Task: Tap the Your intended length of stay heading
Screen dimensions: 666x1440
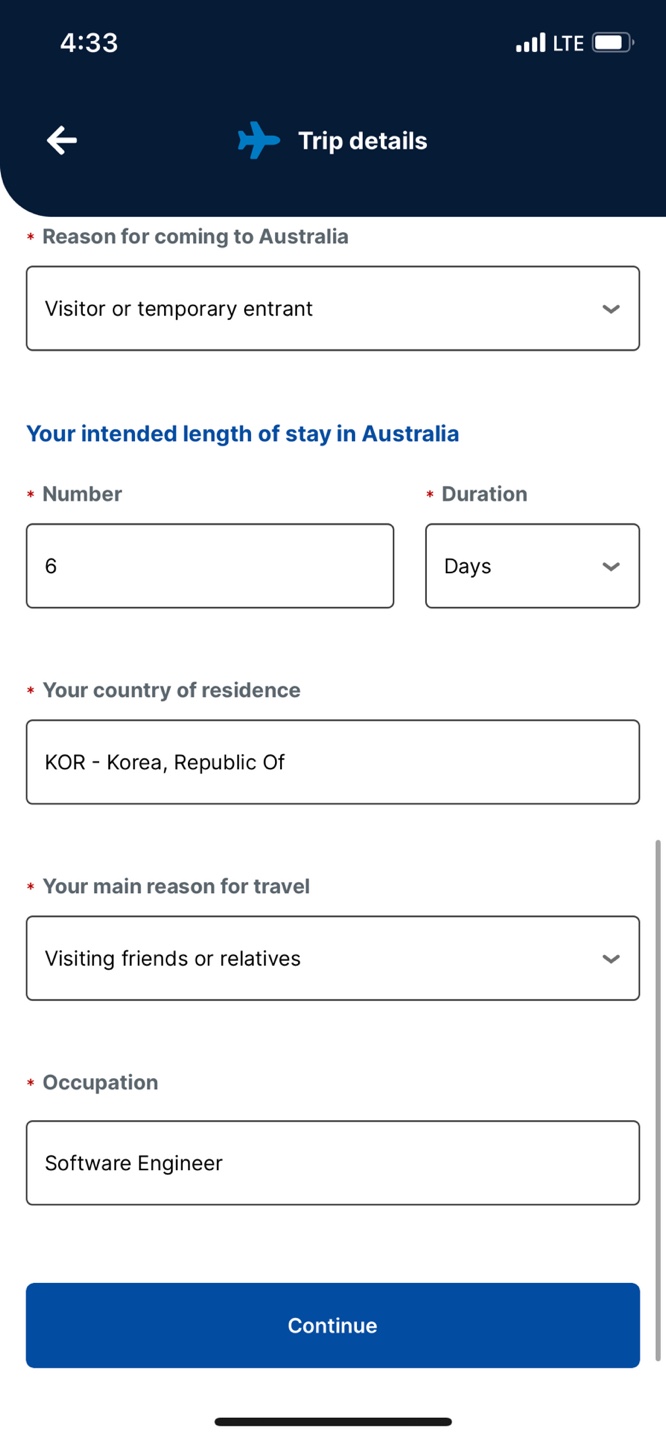Action: pyautogui.click(x=242, y=434)
